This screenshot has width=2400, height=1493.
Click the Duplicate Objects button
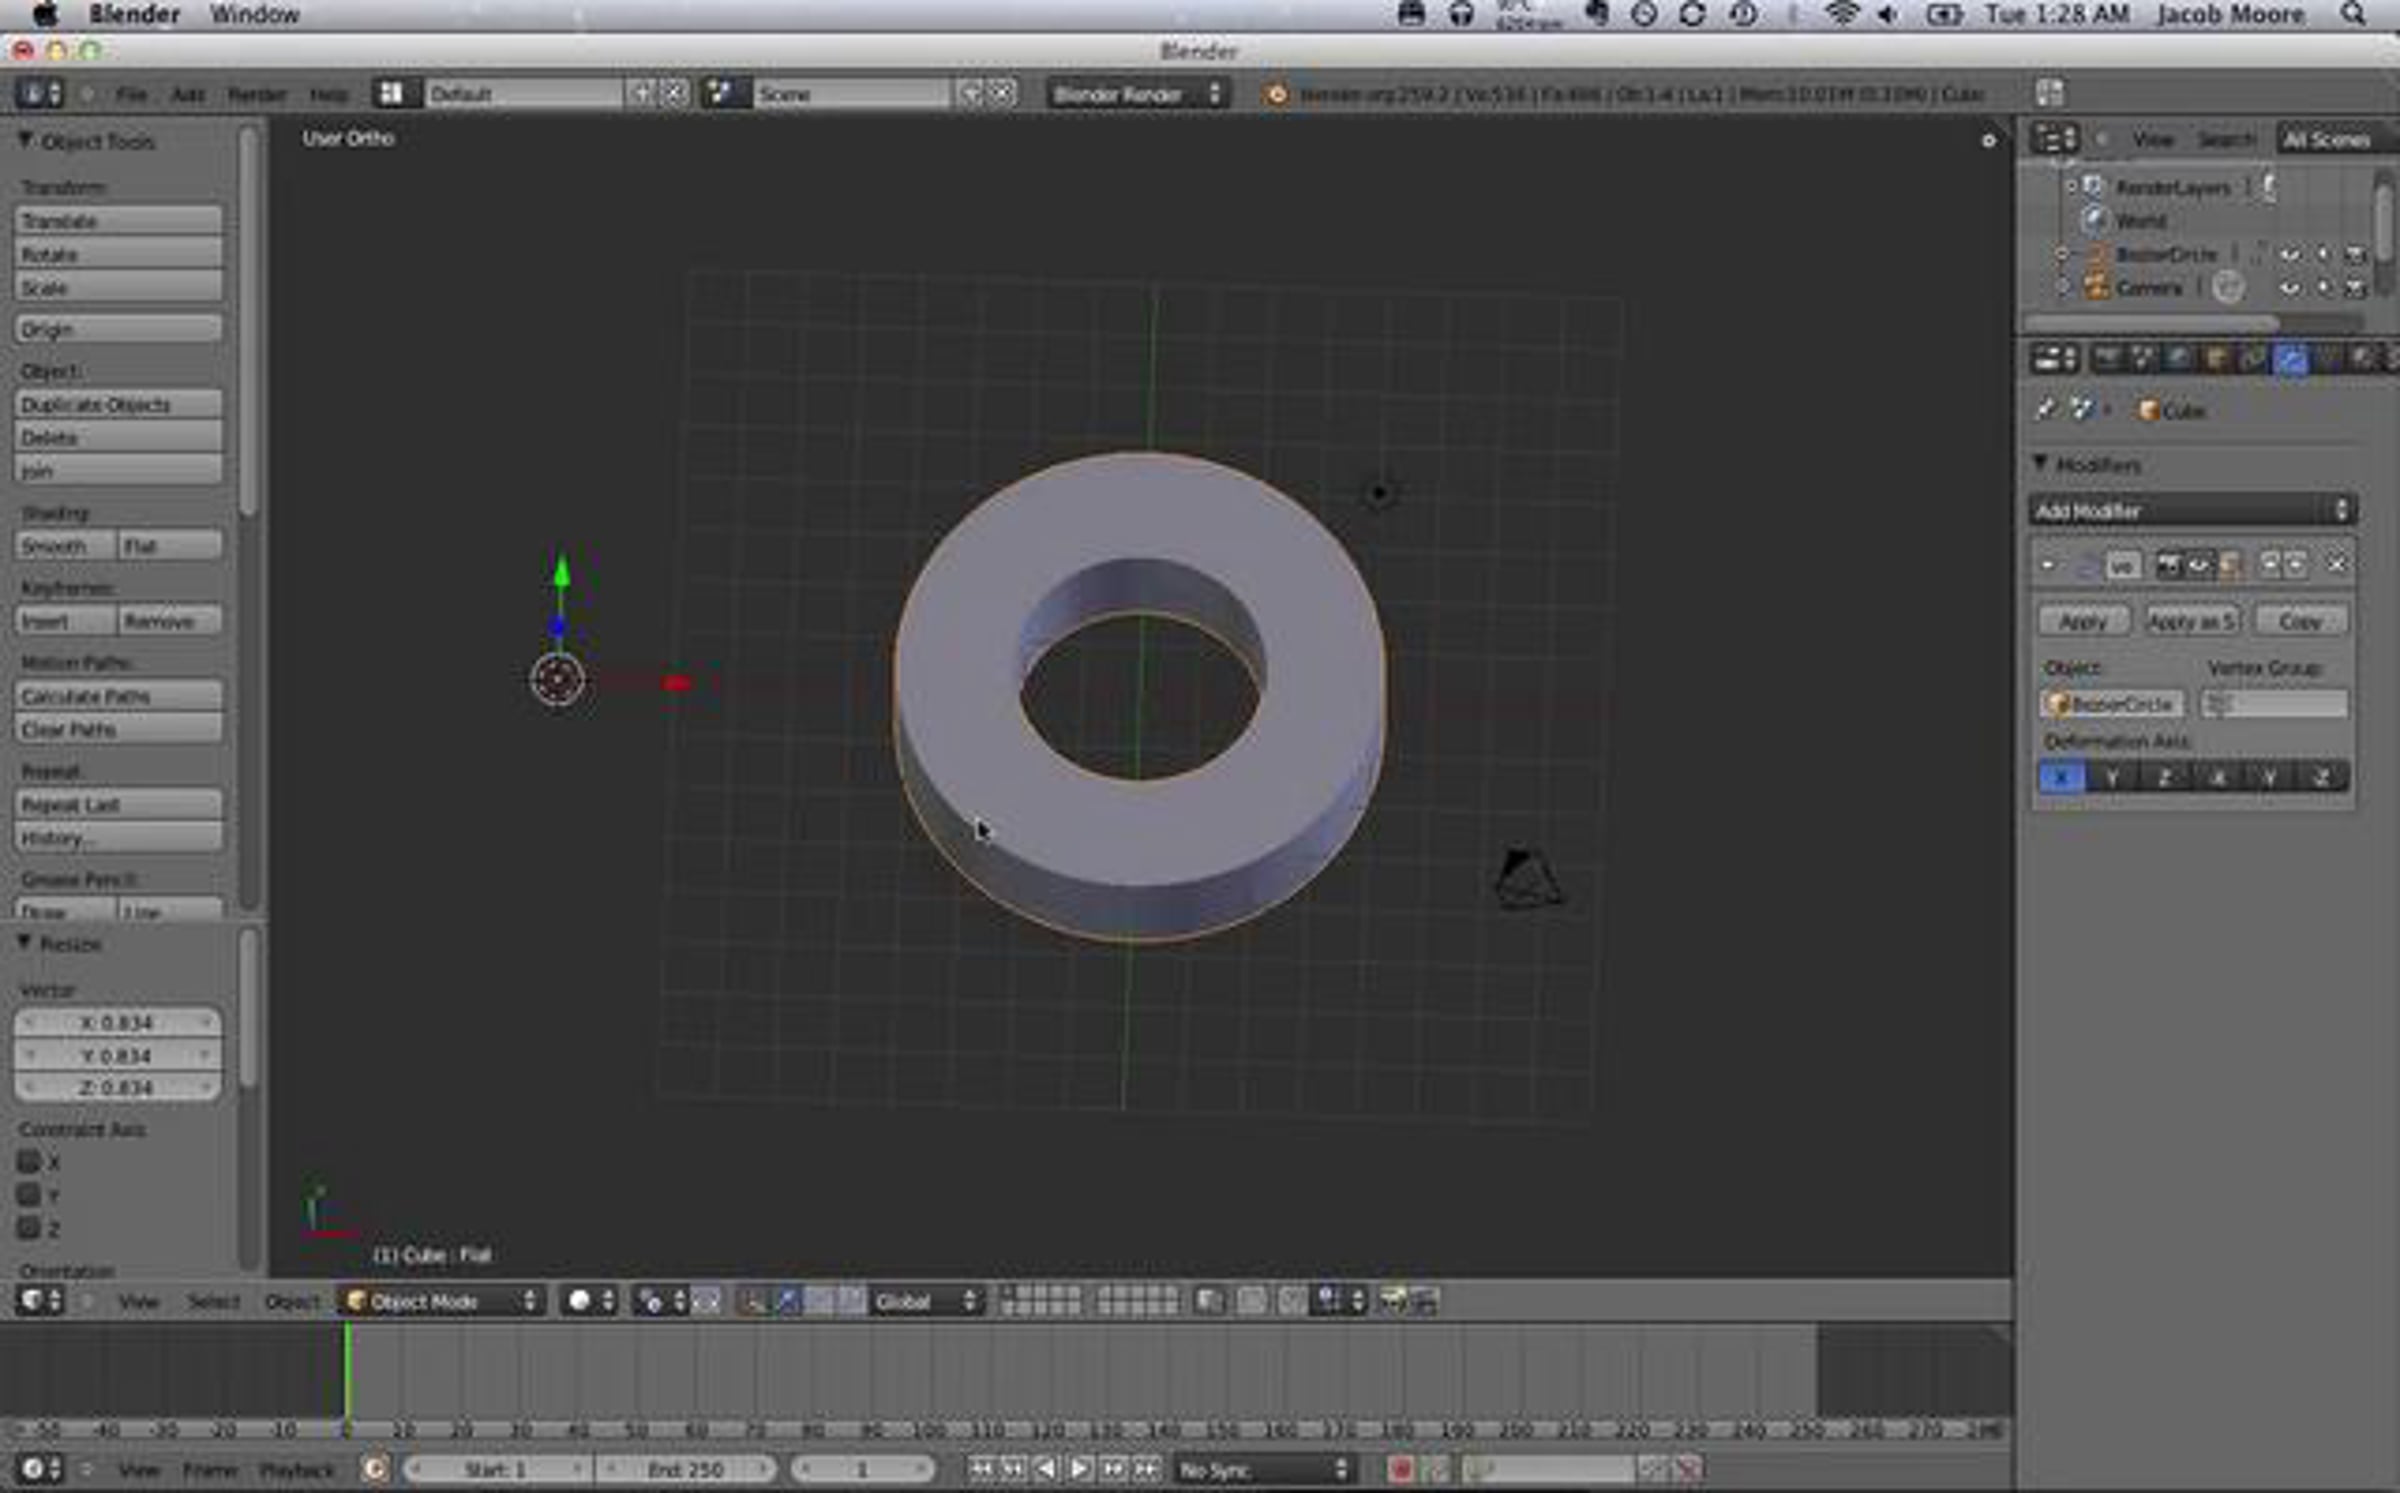click(x=118, y=405)
